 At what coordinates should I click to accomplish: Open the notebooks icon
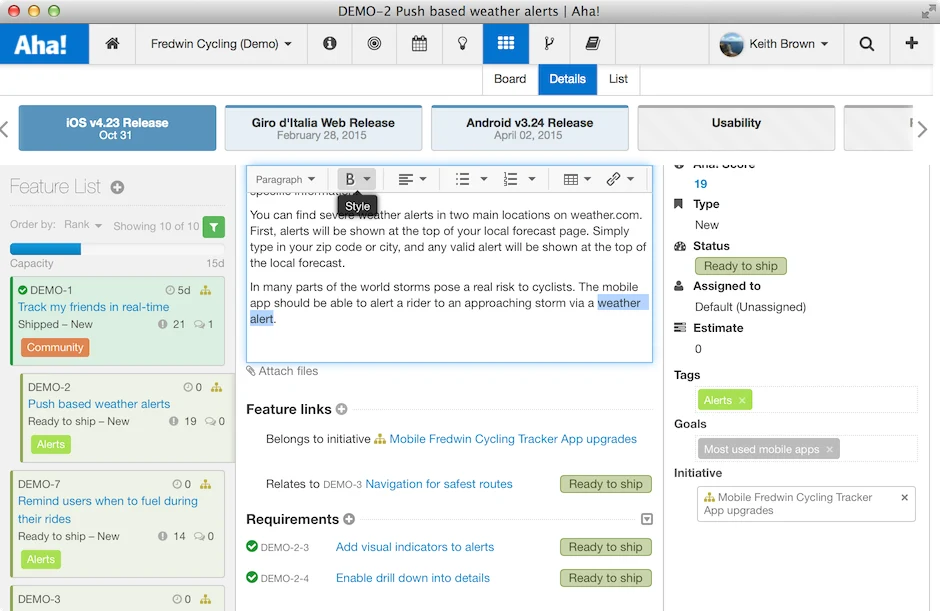pyautogui.click(x=592, y=43)
